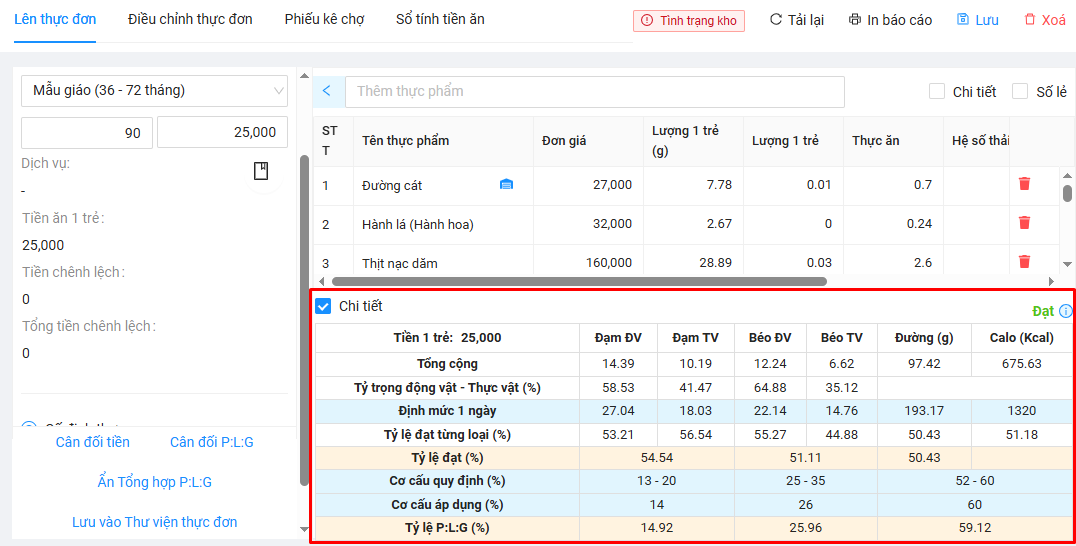Open the Phiếu kê chợ tab
The width and height of the screenshot is (1076, 546).
click(324, 19)
